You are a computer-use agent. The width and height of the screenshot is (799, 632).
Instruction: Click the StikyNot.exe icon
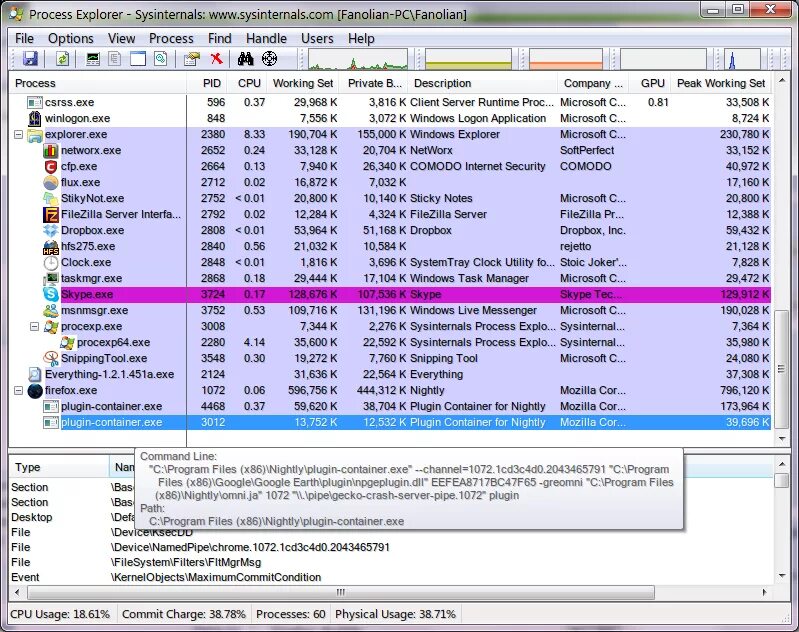[x=50, y=198]
